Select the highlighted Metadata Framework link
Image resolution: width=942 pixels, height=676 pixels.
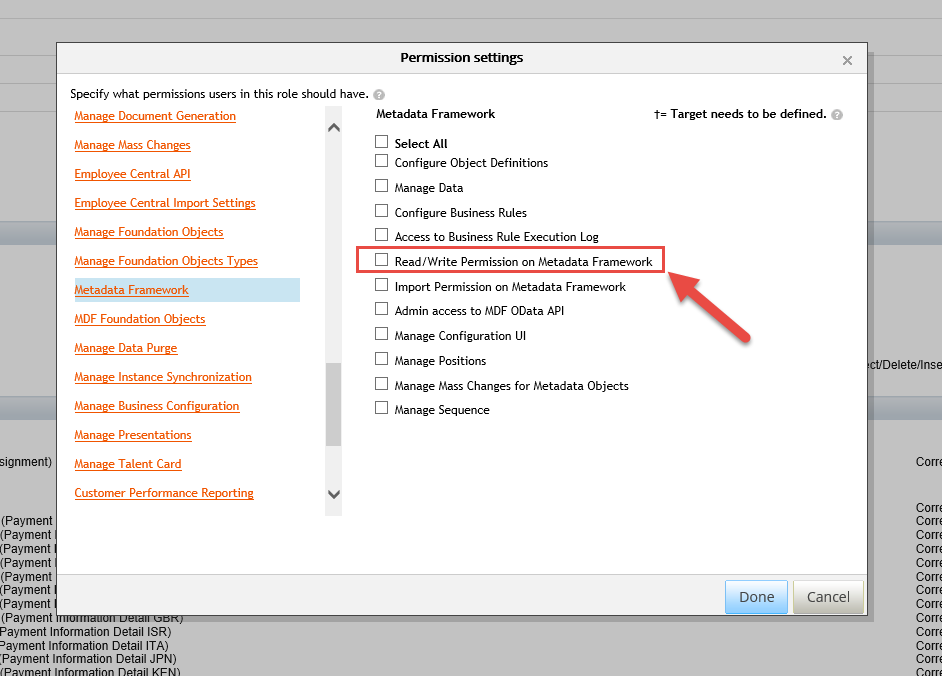point(132,290)
